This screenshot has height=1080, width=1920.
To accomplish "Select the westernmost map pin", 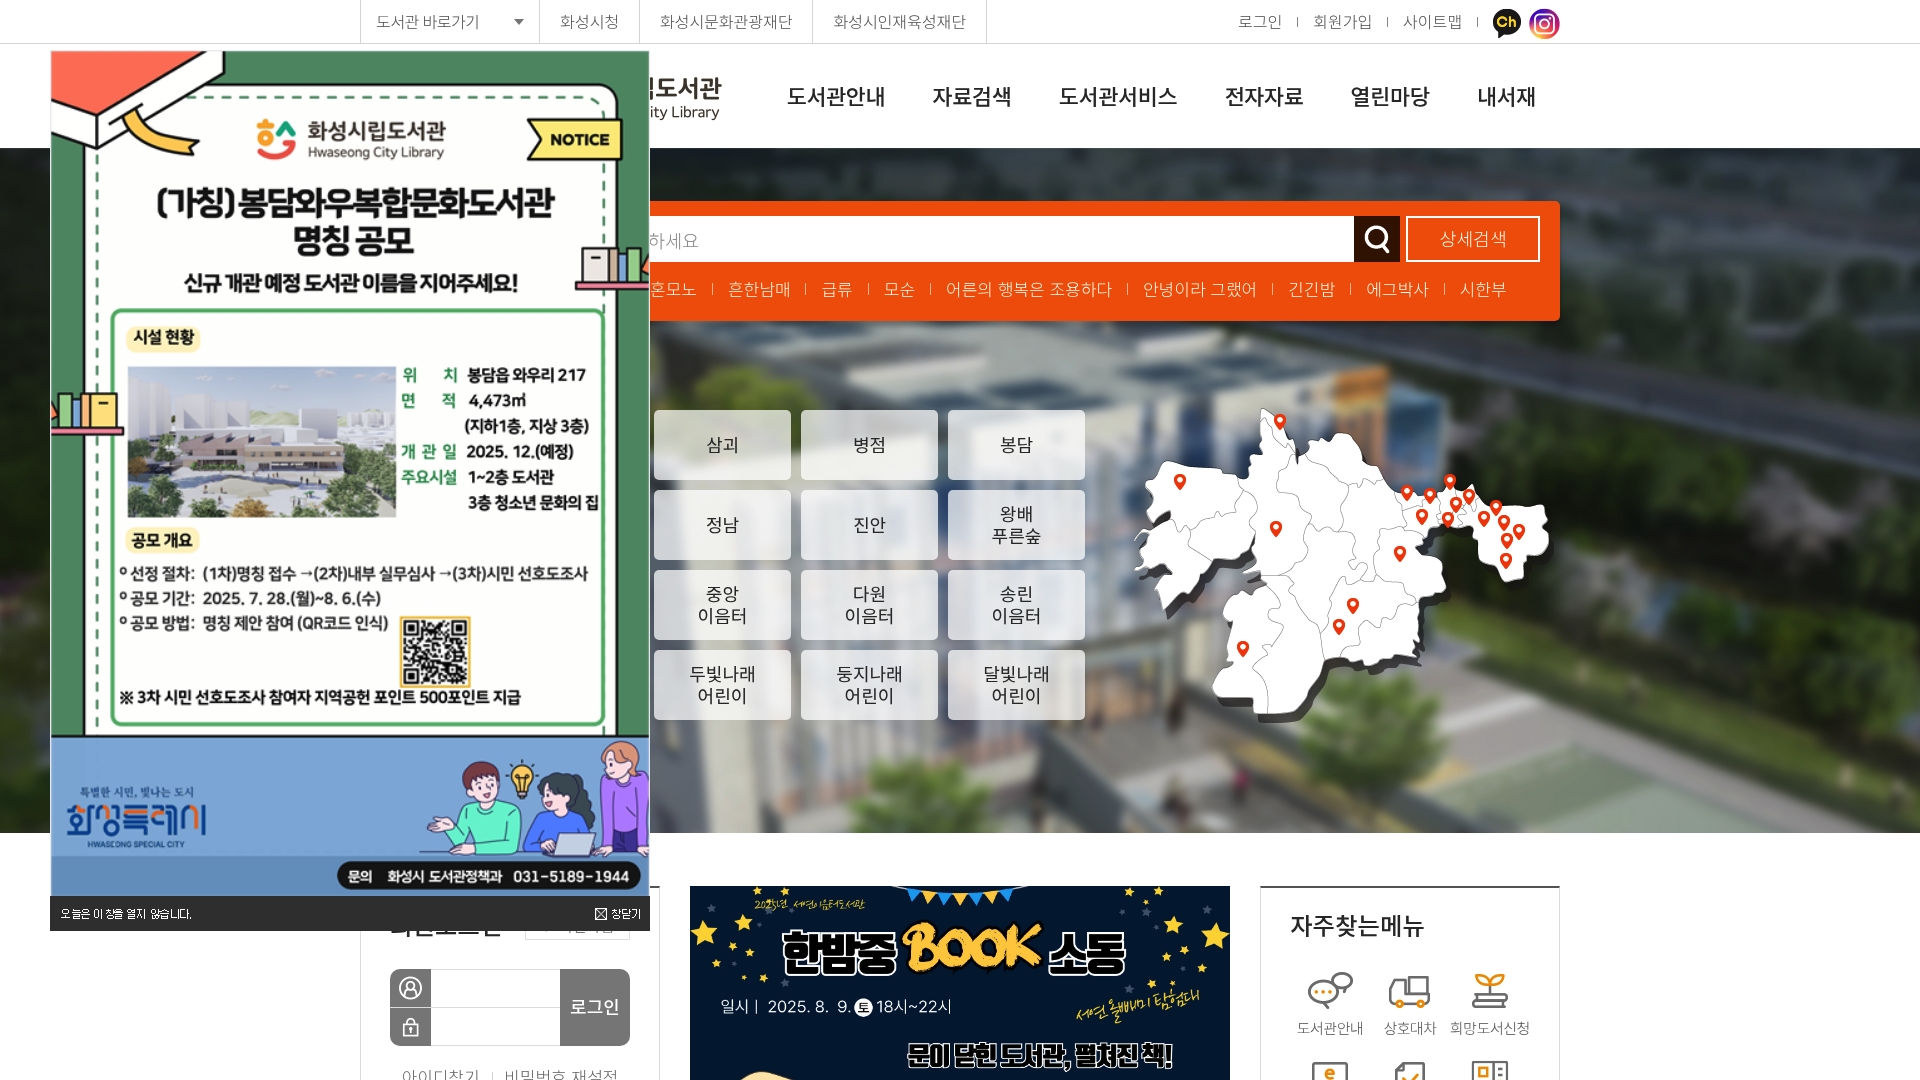I will (1180, 482).
